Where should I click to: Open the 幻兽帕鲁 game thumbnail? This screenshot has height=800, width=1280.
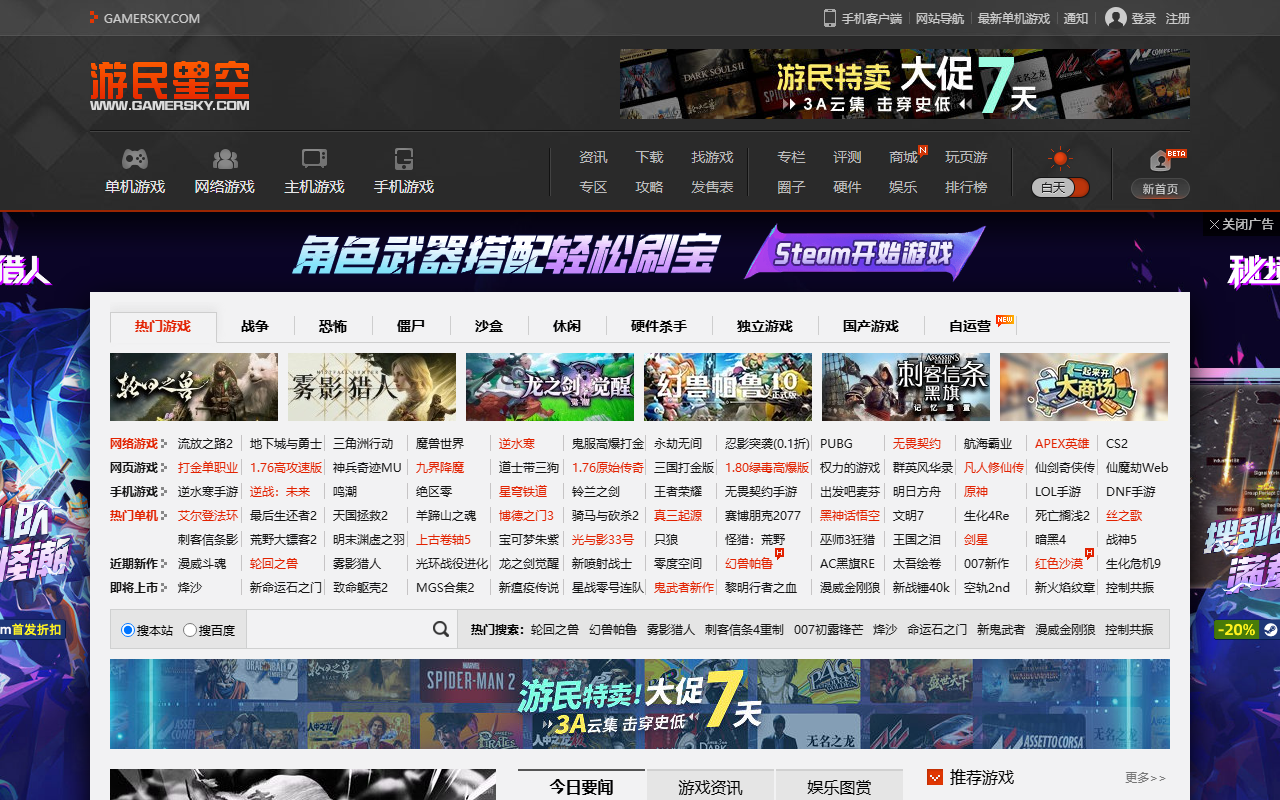(728, 387)
